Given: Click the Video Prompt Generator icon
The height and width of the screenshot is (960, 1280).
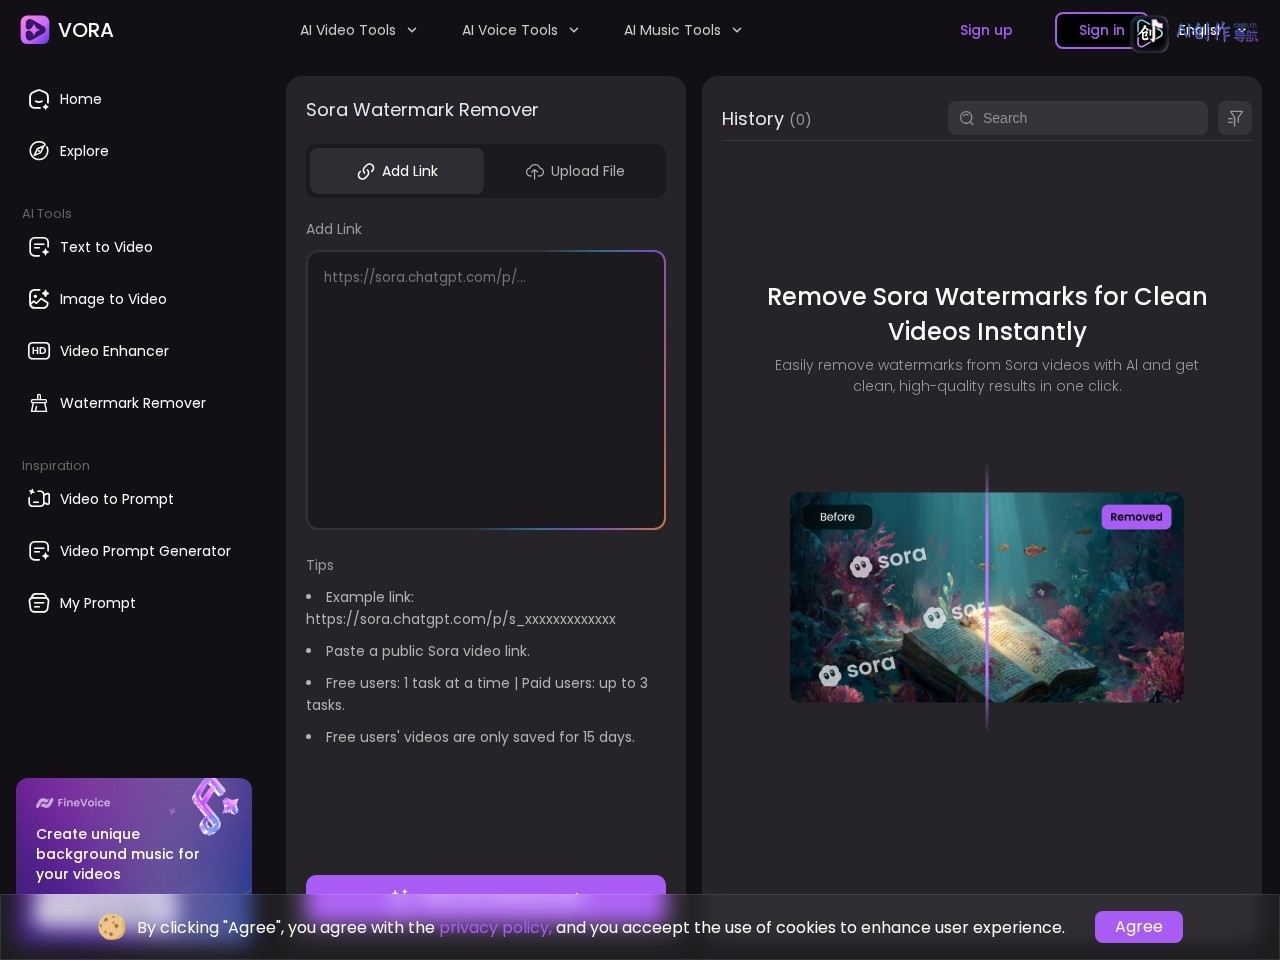Looking at the screenshot, I should [39, 551].
